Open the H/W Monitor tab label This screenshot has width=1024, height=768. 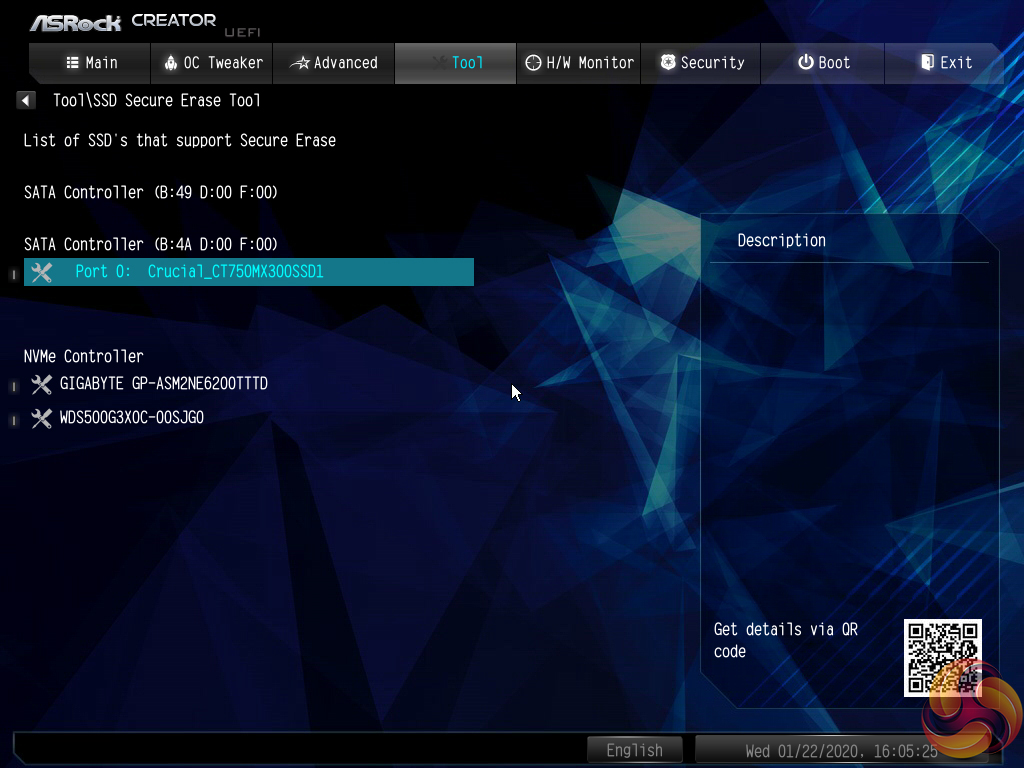tap(590, 63)
